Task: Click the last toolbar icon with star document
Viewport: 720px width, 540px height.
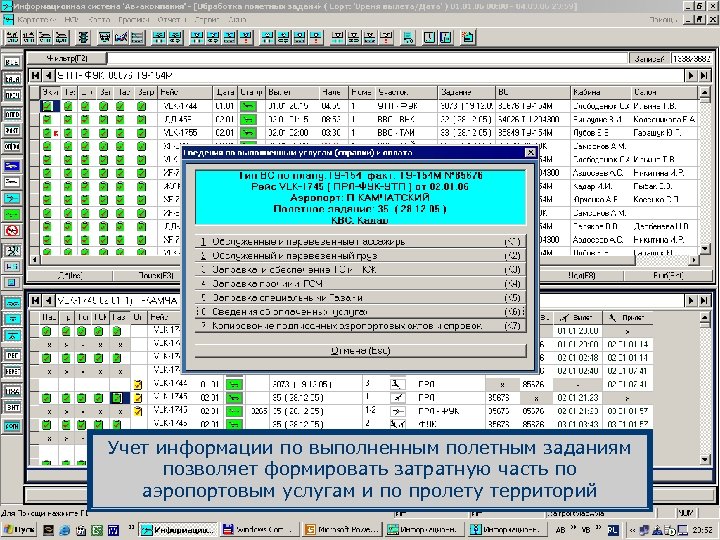Action: [x=467, y=37]
